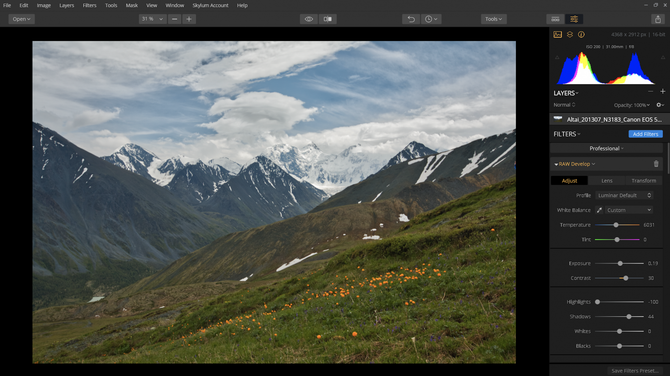Open the layer settings gear menu

tap(660, 105)
